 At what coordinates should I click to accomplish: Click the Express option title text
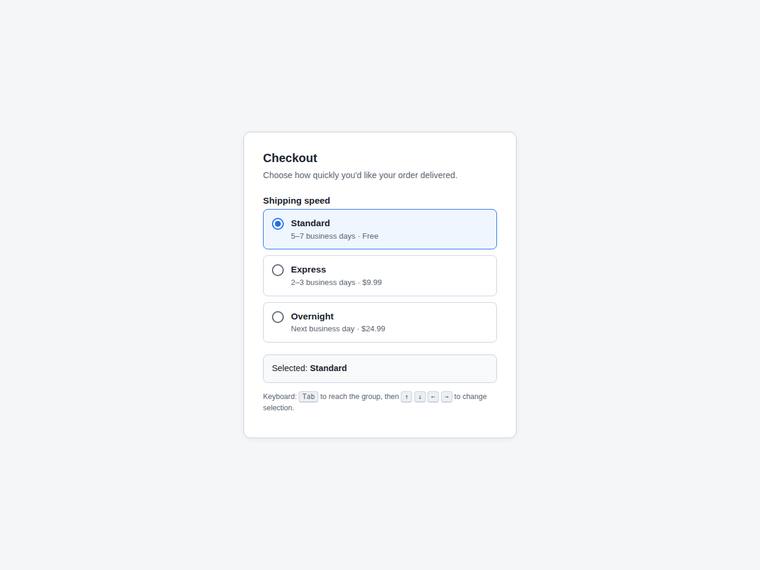pyautogui.click(x=308, y=269)
